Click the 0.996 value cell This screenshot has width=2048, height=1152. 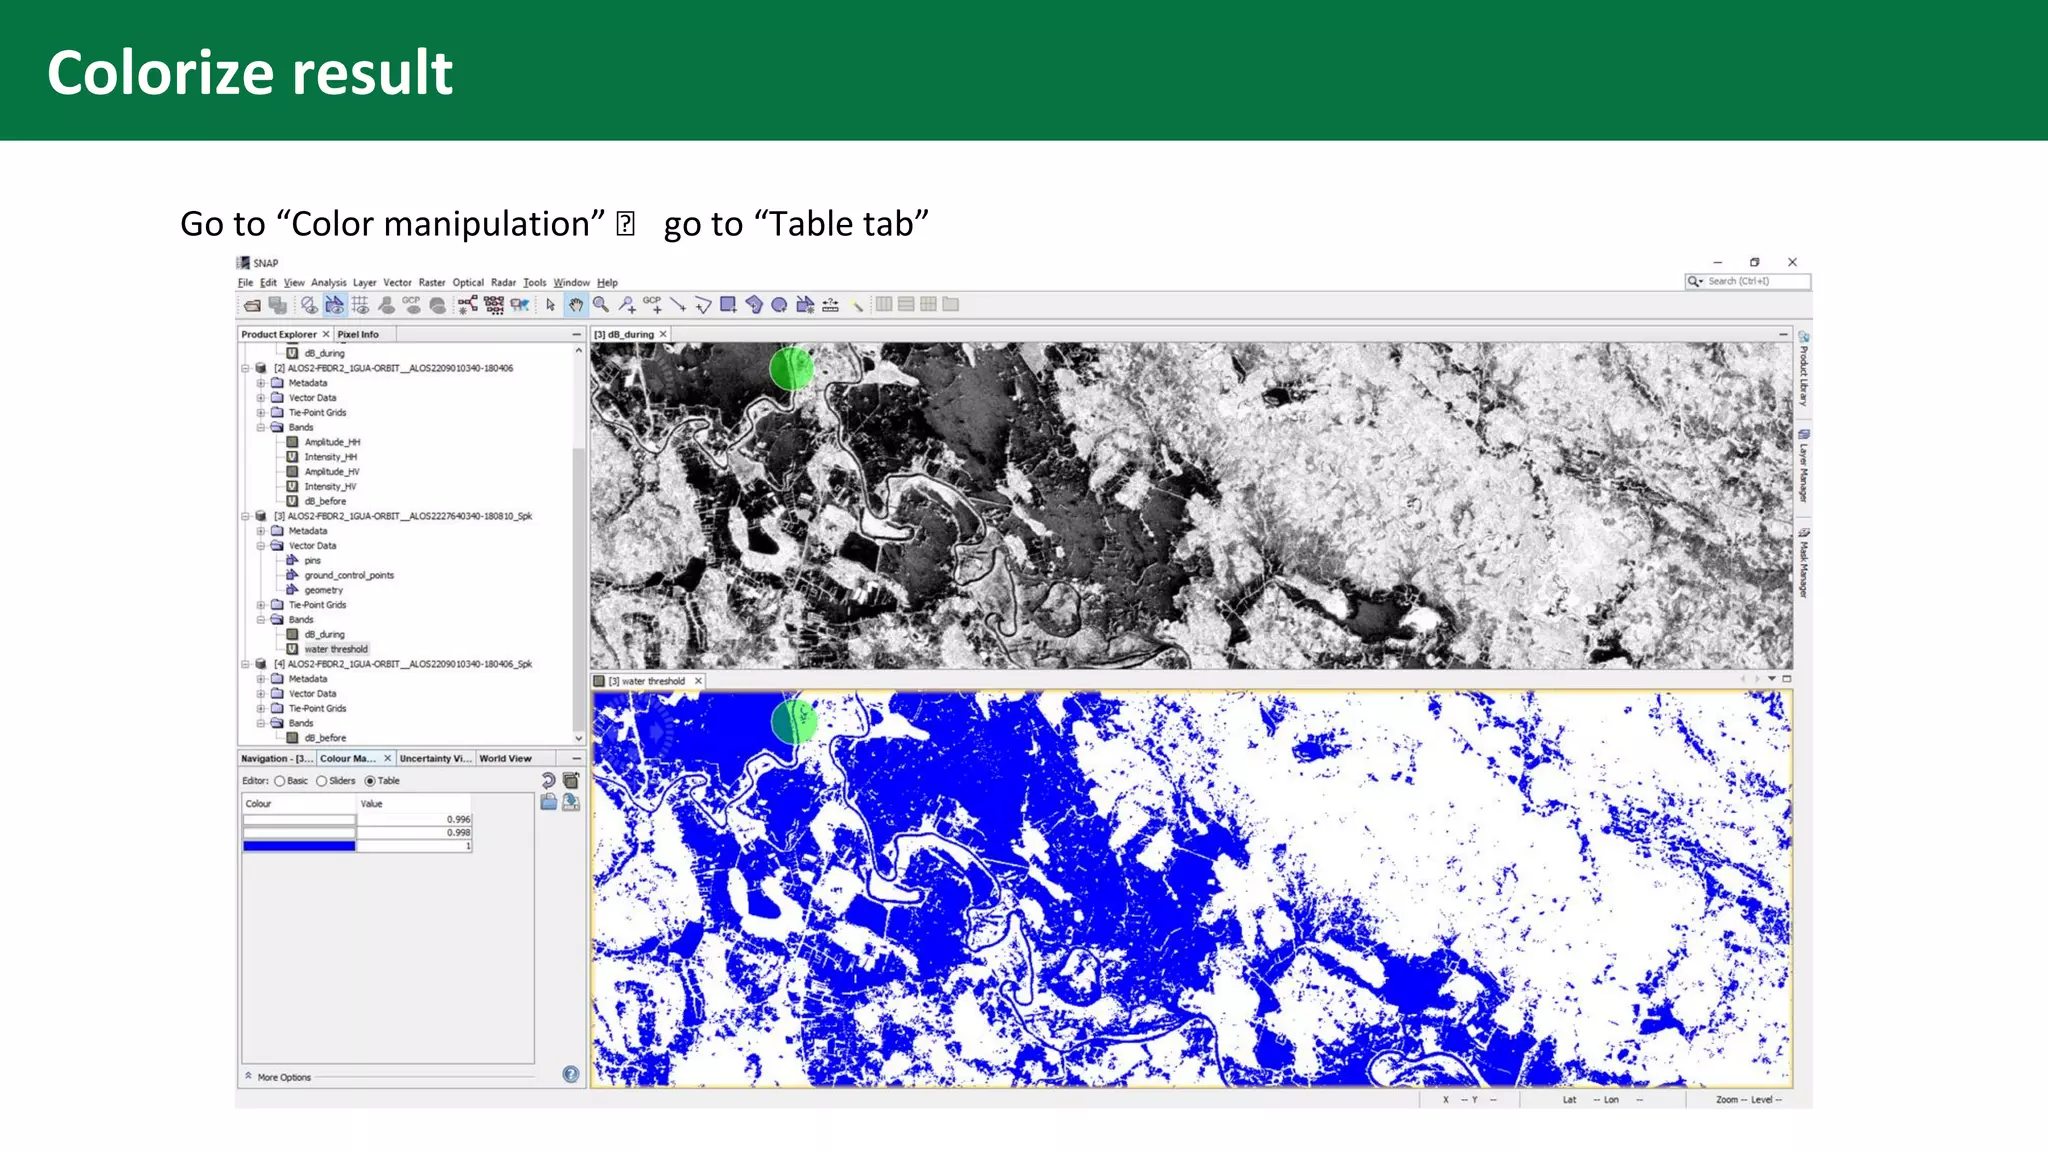click(x=414, y=819)
